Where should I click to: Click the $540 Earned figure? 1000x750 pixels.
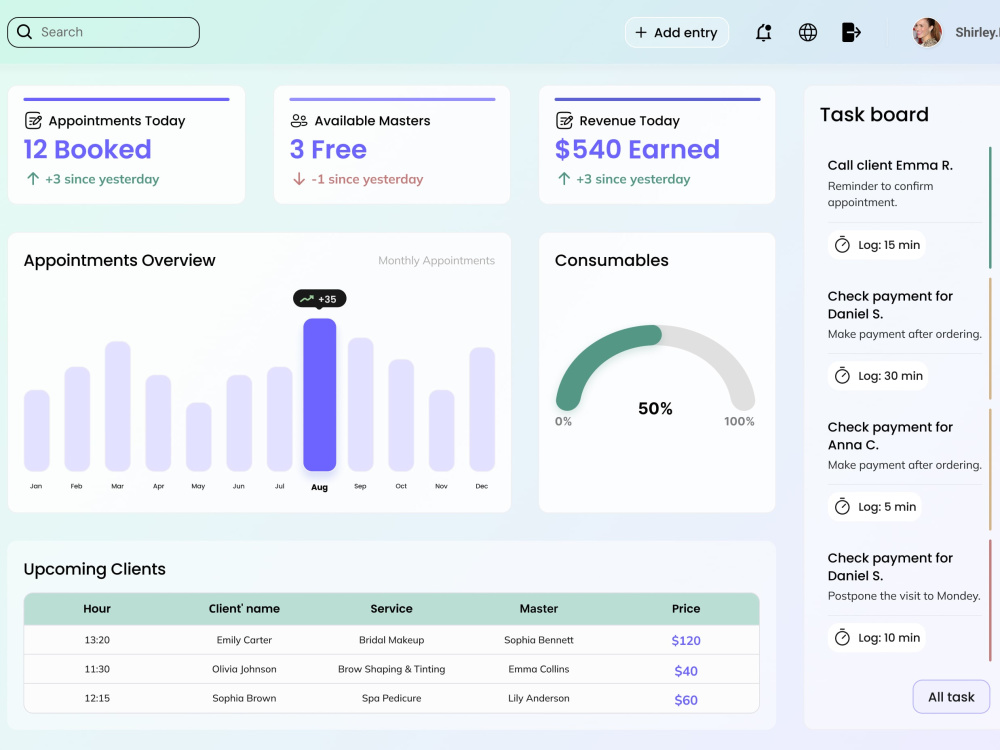coord(637,149)
